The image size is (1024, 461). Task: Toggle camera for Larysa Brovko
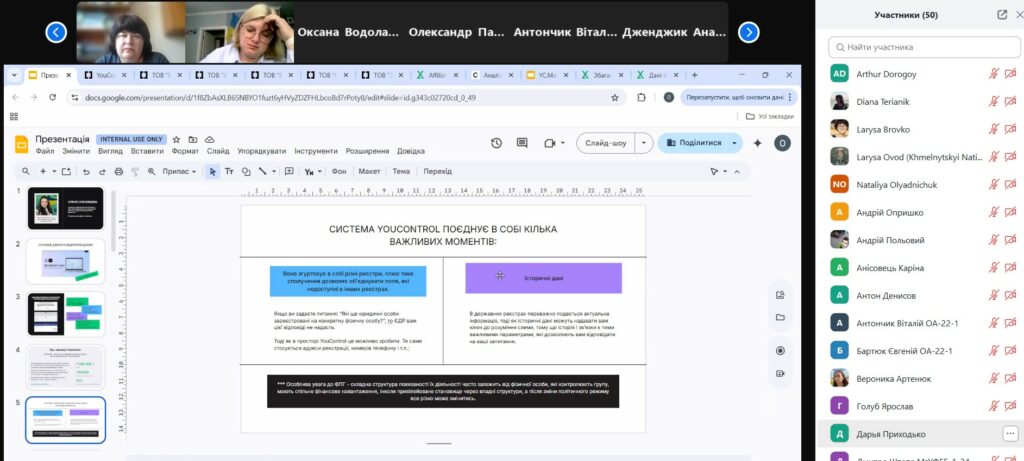click(x=1011, y=129)
